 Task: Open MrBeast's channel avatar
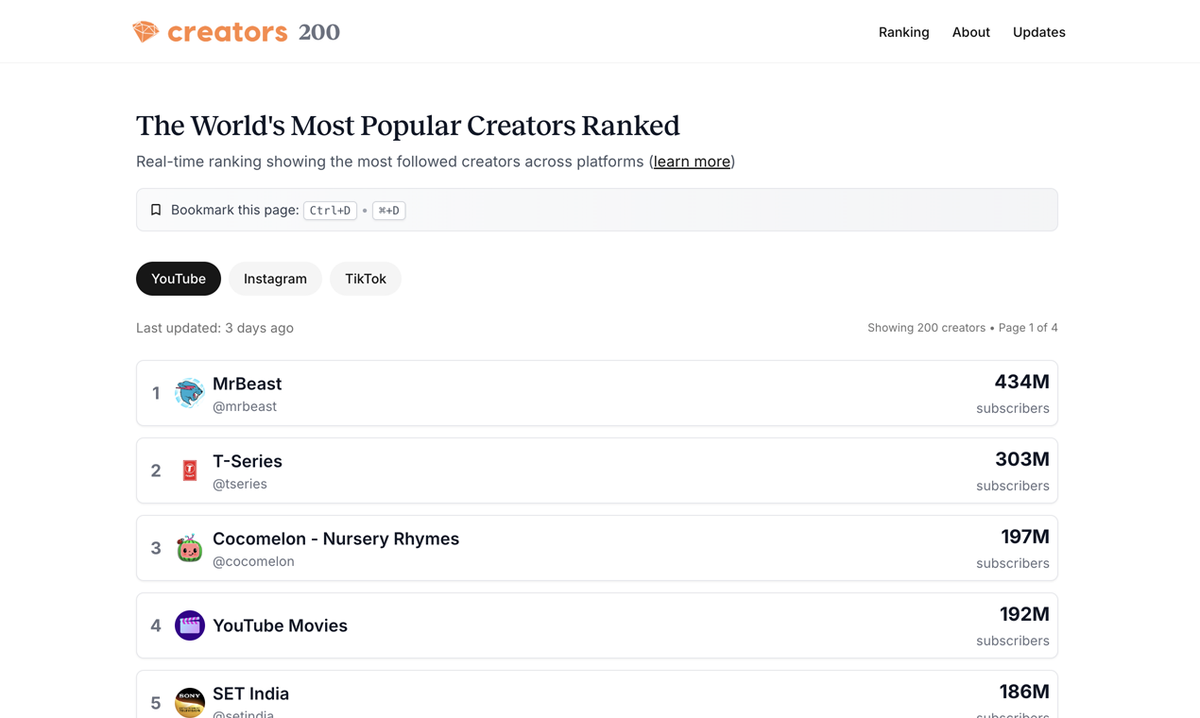[x=189, y=393]
